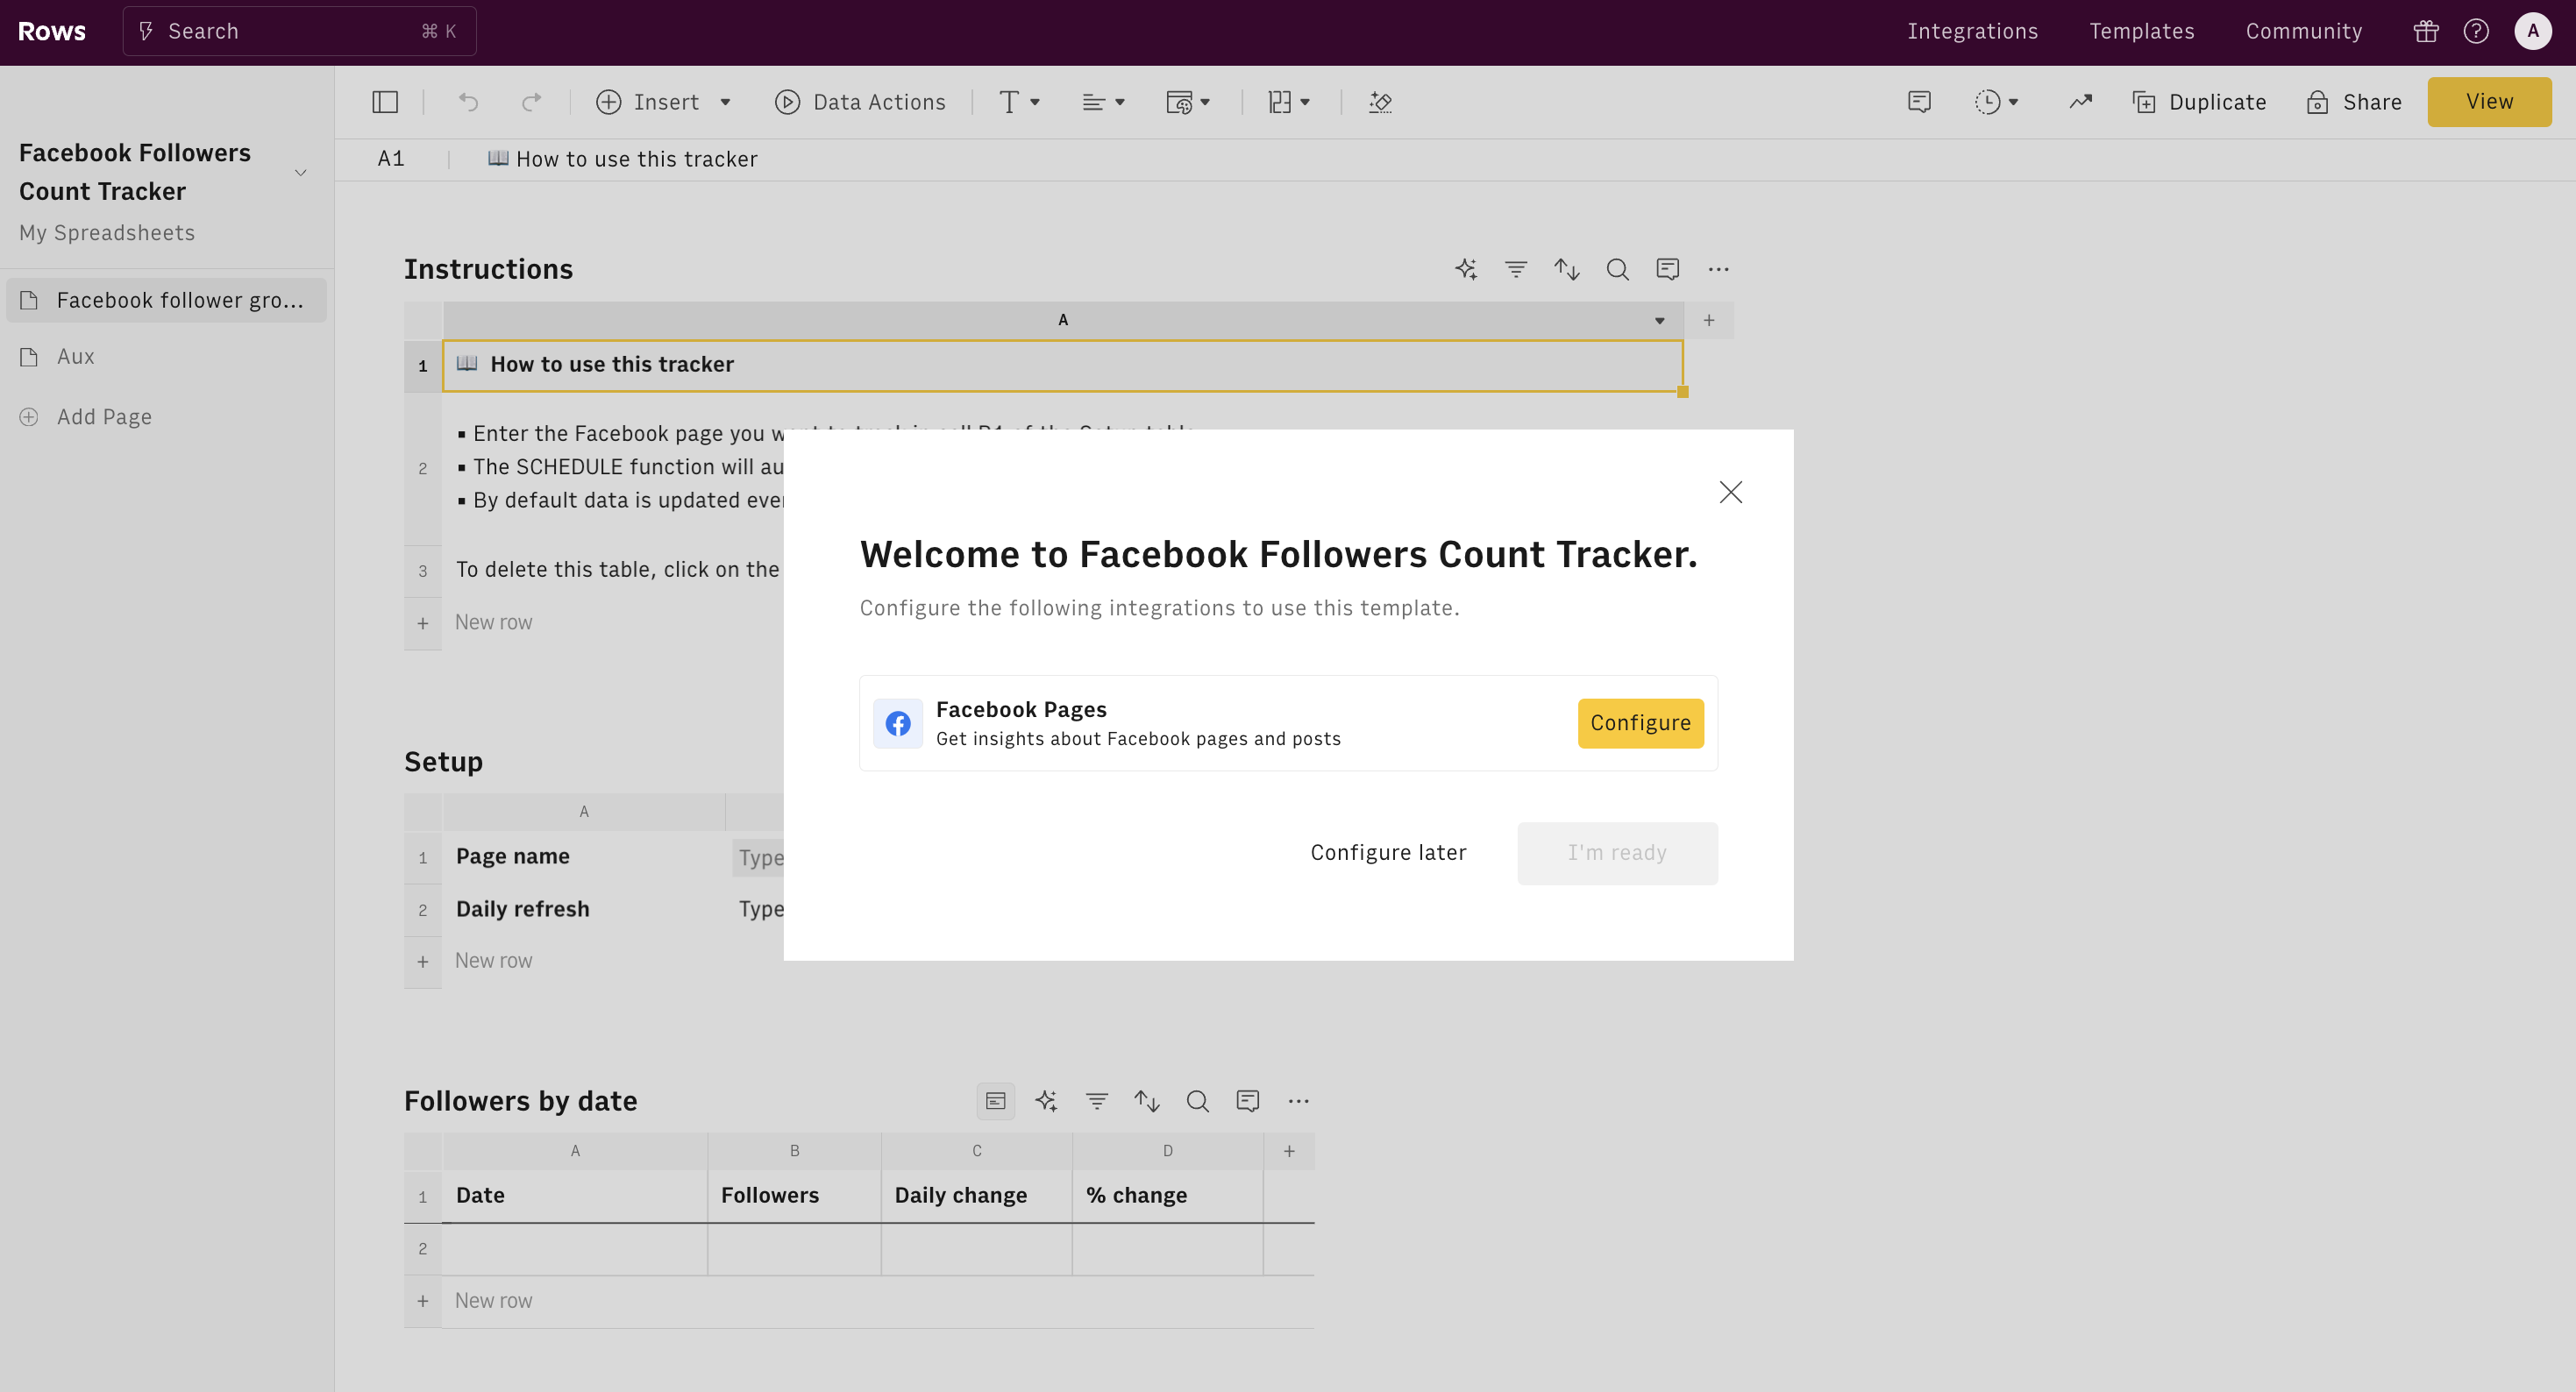Select the Daily refresh cell in Setup
The image size is (2576, 1392).
point(584,909)
